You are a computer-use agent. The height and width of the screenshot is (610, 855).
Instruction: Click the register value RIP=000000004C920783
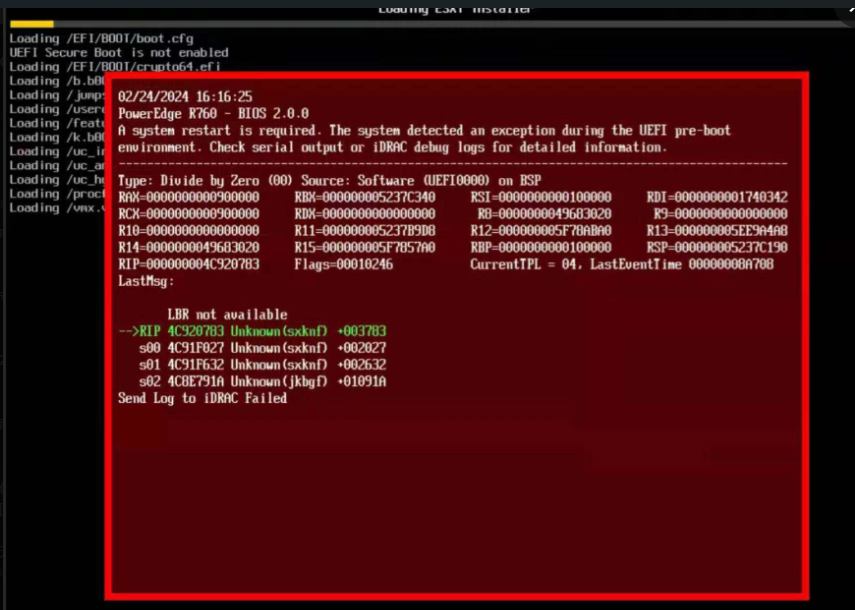click(189, 265)
